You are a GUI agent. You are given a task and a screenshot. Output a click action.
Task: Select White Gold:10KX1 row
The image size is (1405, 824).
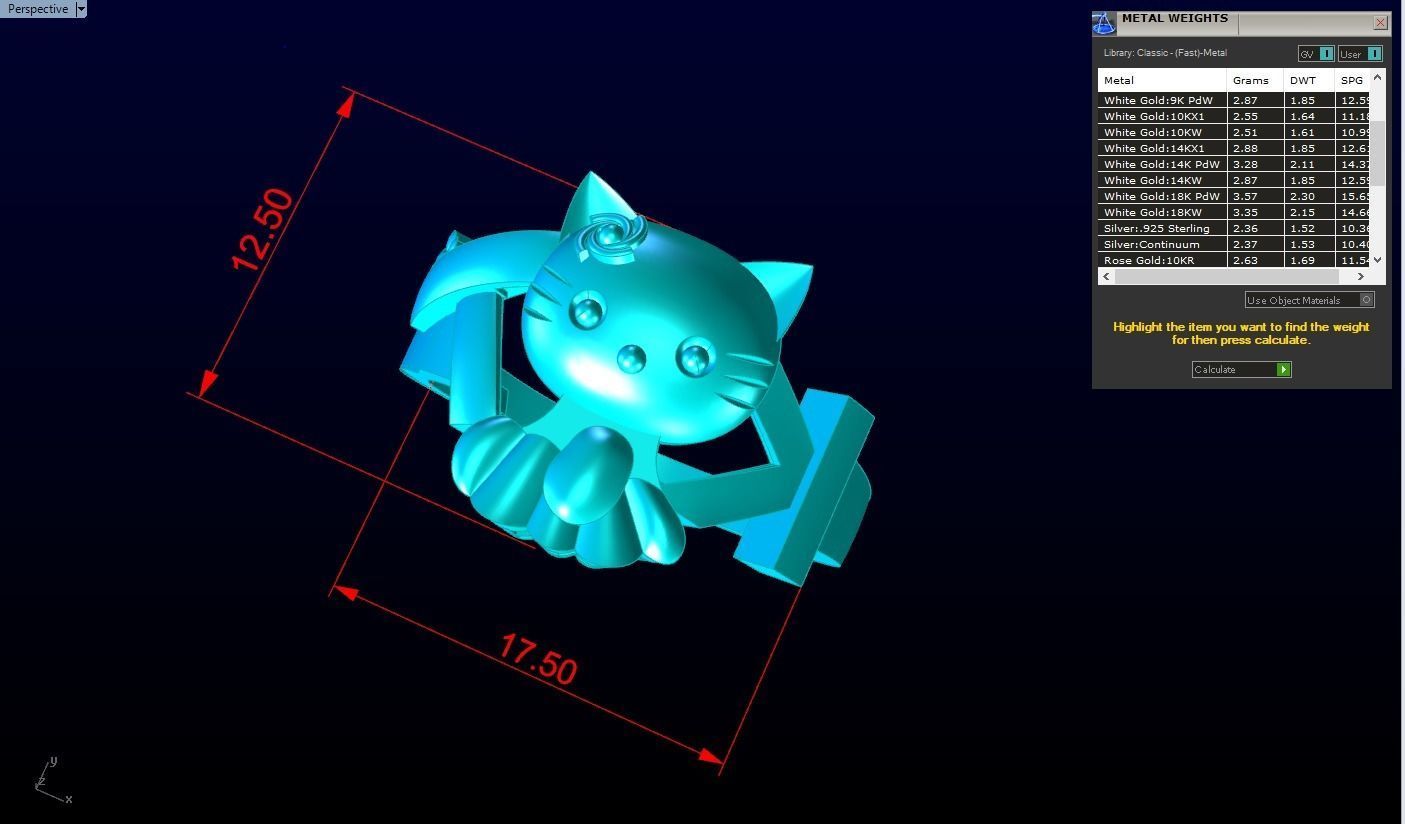[1233, 116]
